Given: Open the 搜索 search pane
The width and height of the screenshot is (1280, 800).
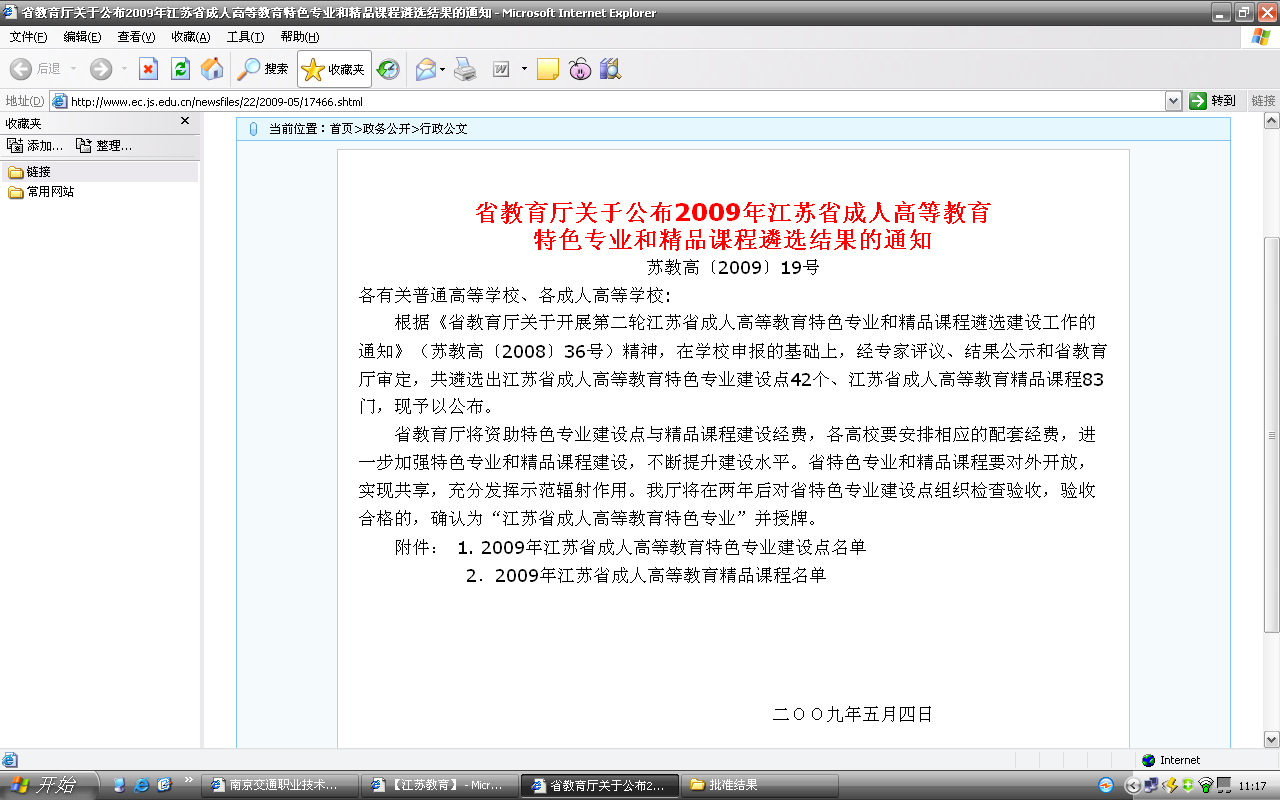Looking at the screenshot, I should [x=263, y=69].
